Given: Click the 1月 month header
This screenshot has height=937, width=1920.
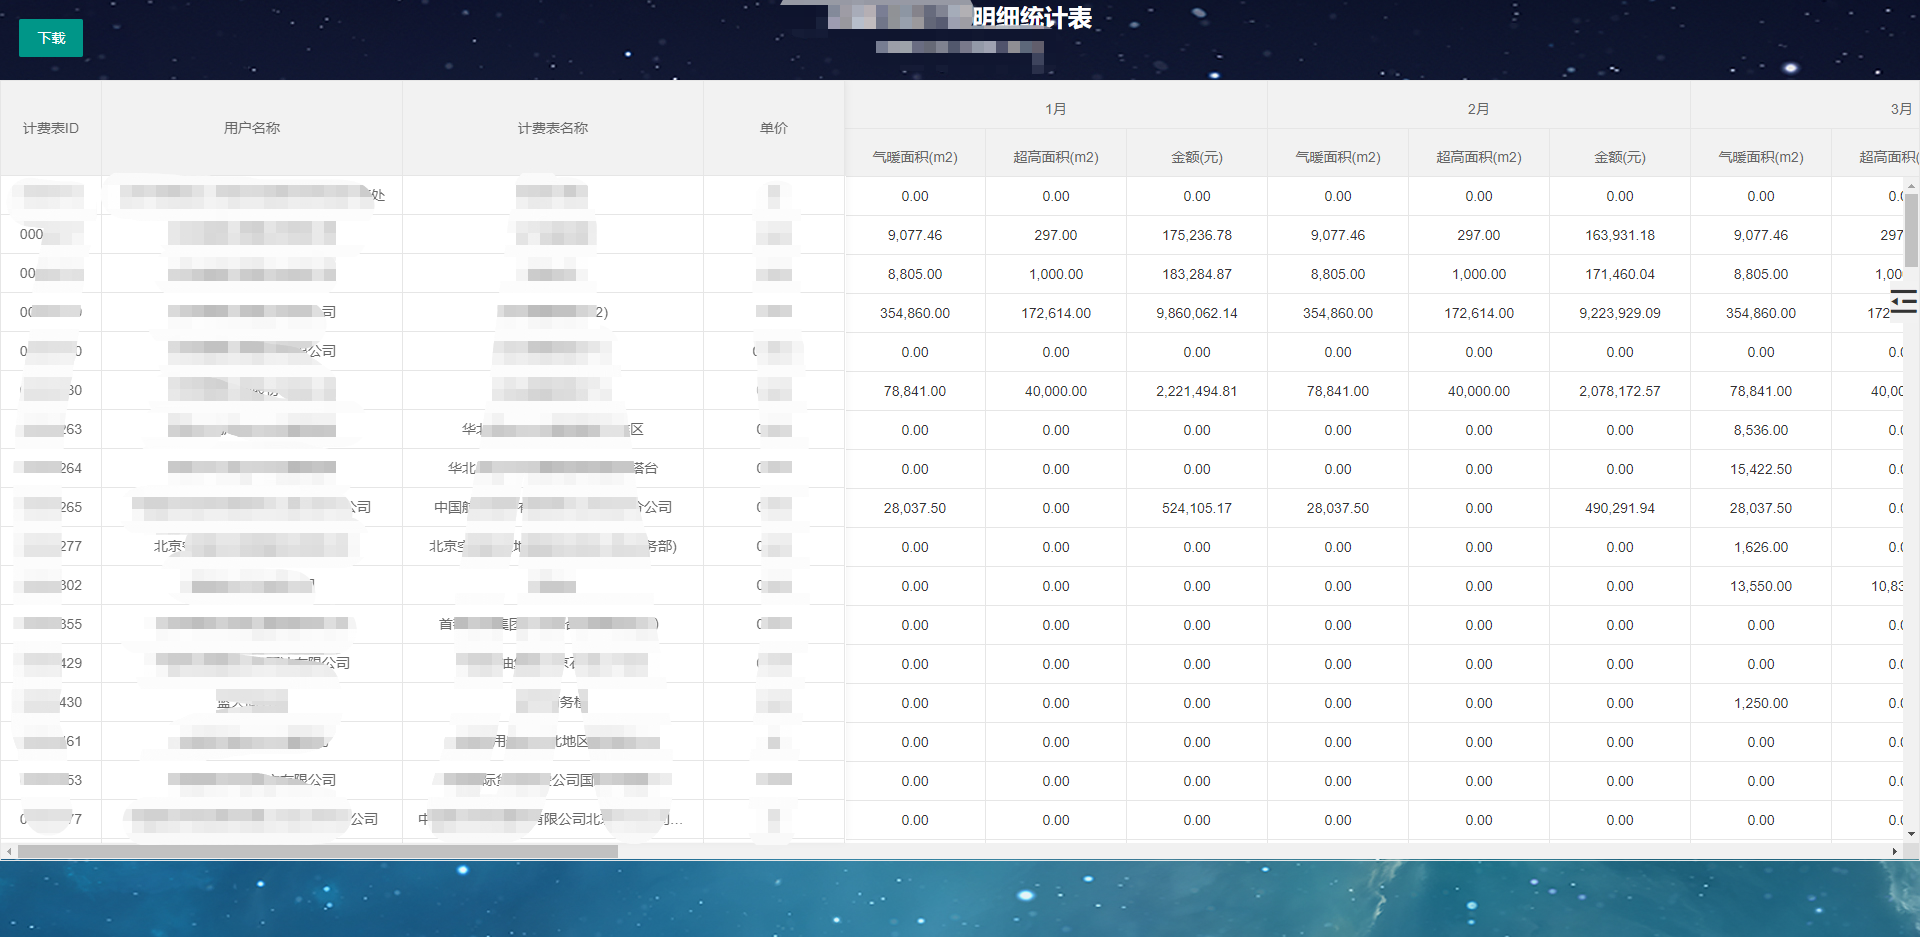Looking at the screenshot, I should coord(1055,109).
